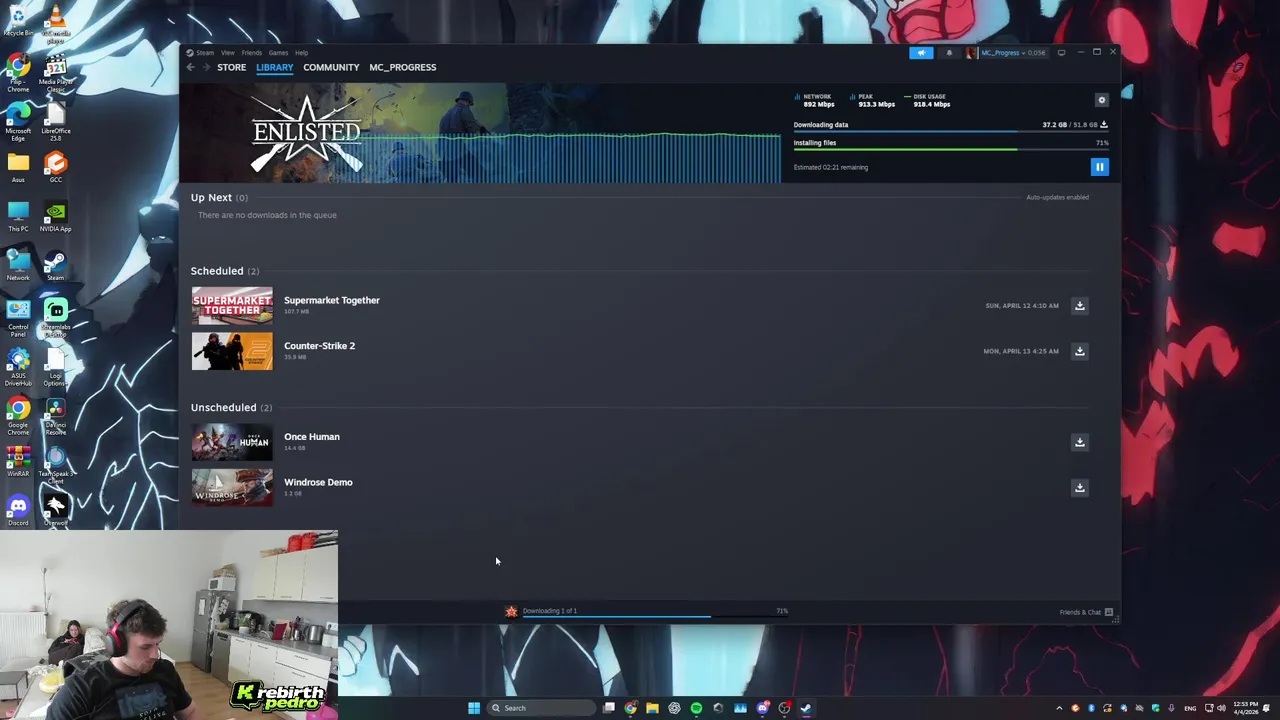Open the MC_PROGRESS profile tab
The image size is (1280, 720).
pyautogui.click(x=402, y=67)
